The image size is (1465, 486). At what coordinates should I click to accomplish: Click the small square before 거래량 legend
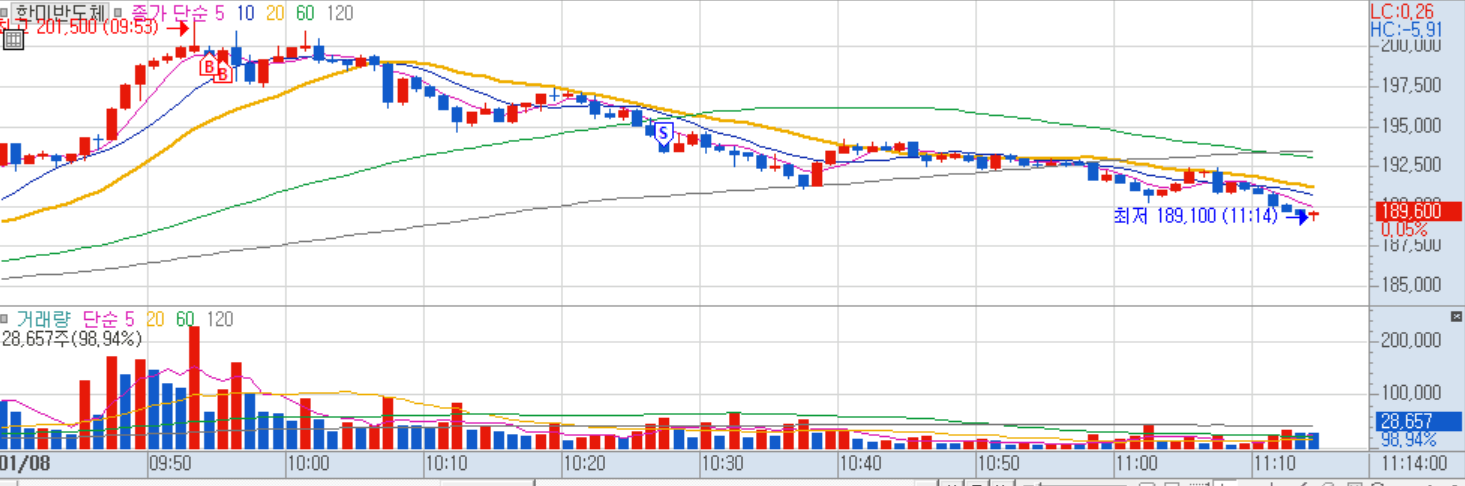(x=6, y=319)
